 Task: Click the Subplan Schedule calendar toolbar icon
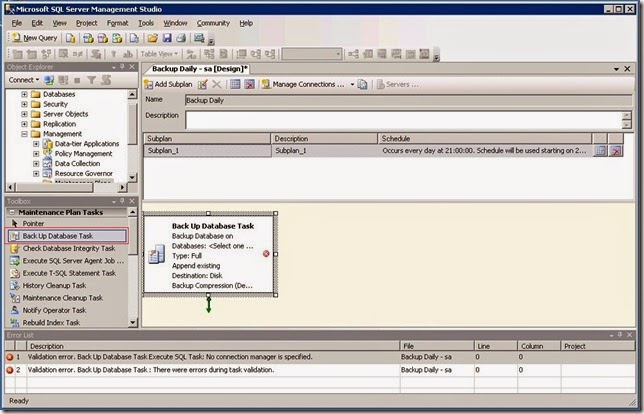click(x=235, y=84)
